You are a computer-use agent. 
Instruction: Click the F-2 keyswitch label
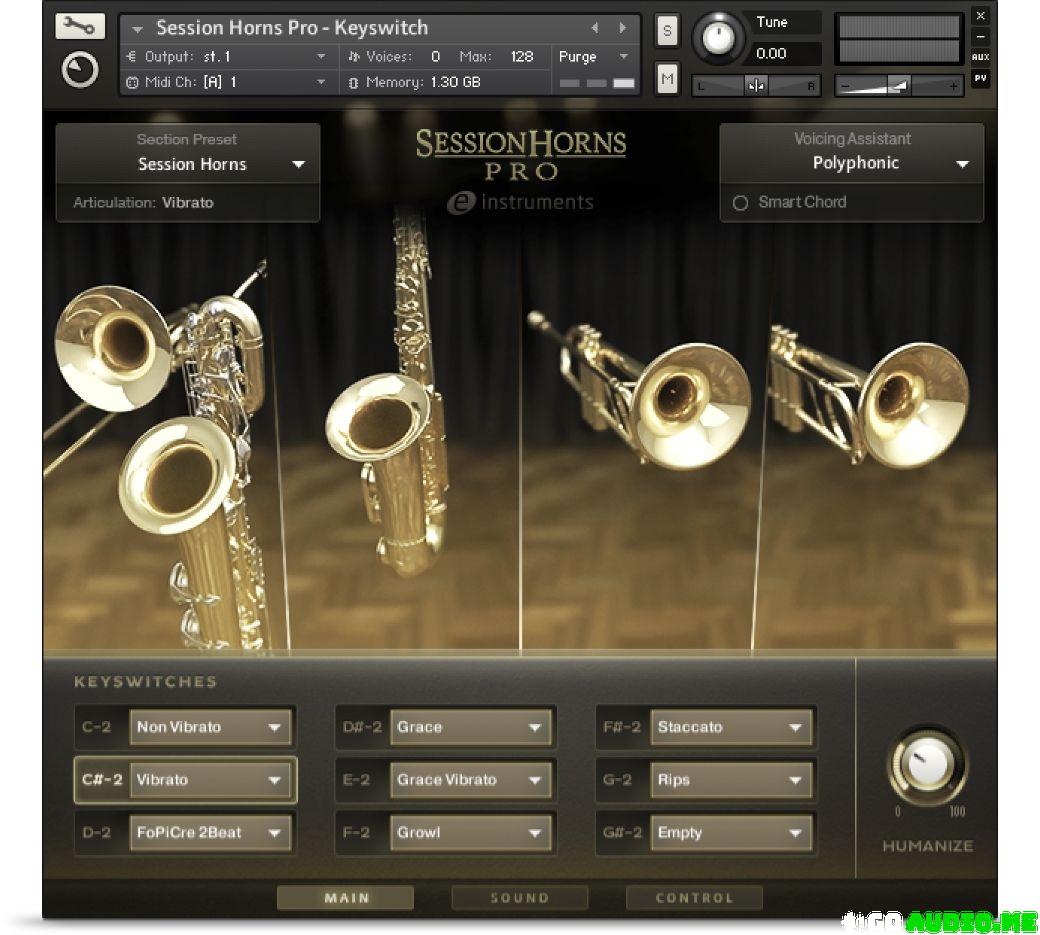(356, 833)
